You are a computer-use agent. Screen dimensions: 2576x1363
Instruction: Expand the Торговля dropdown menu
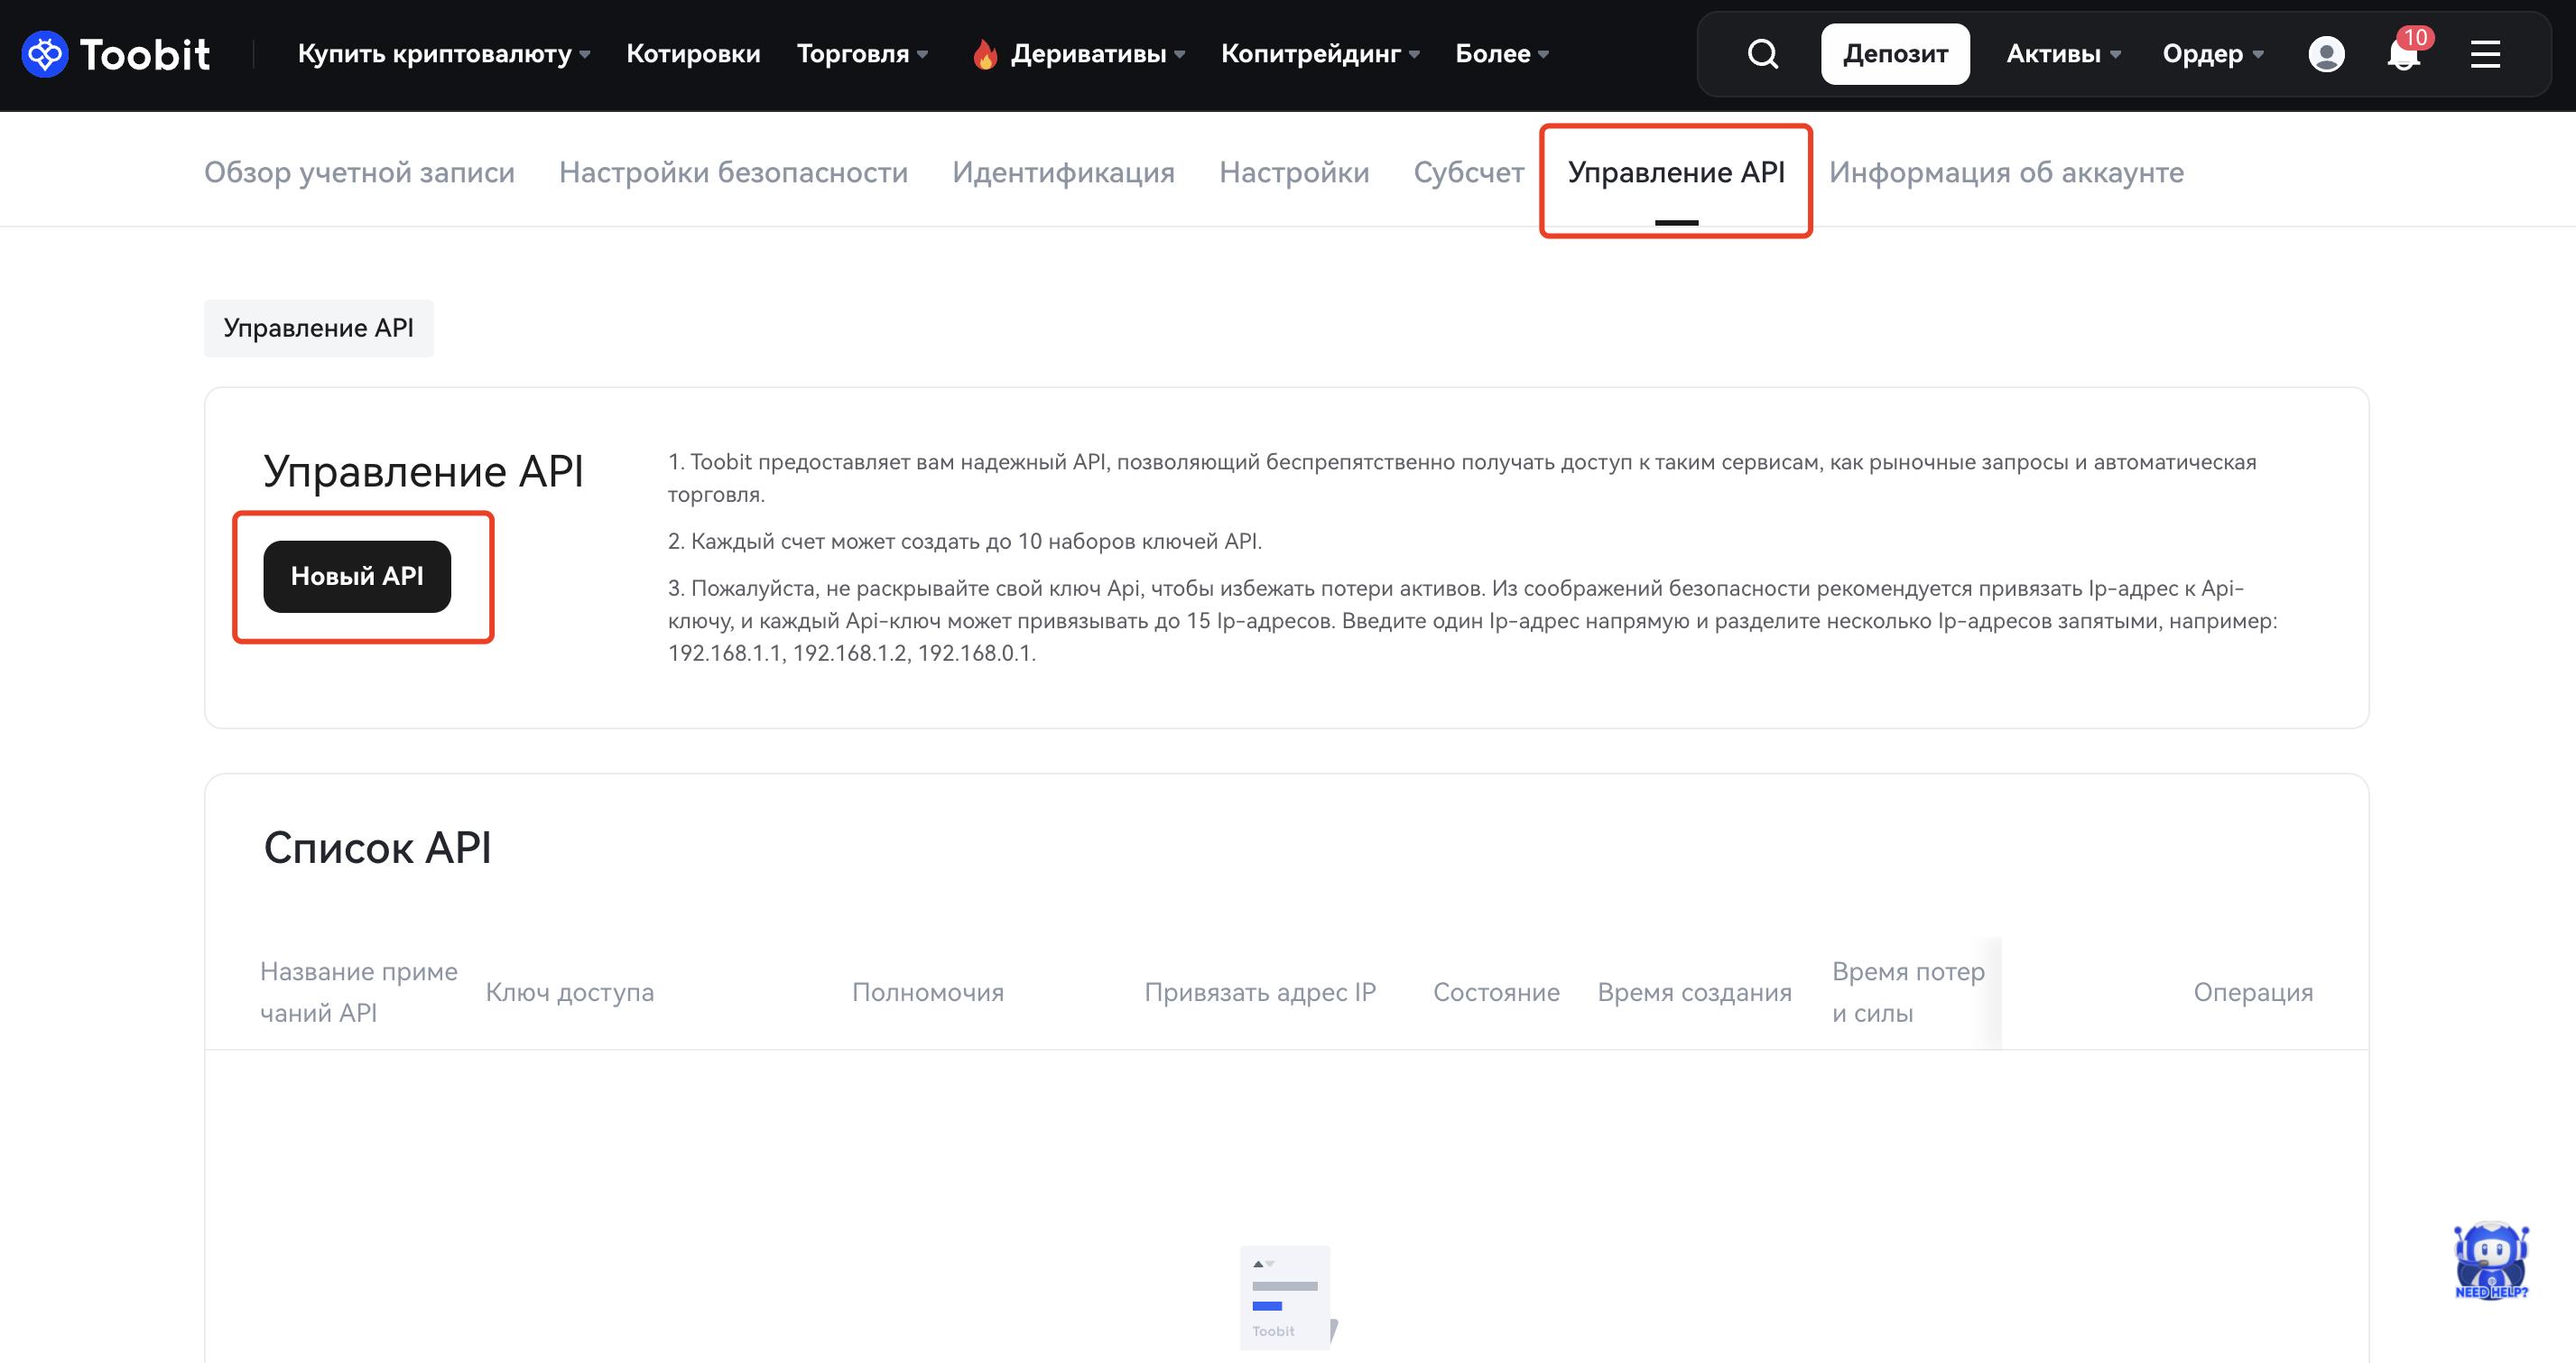pos(862,54)
